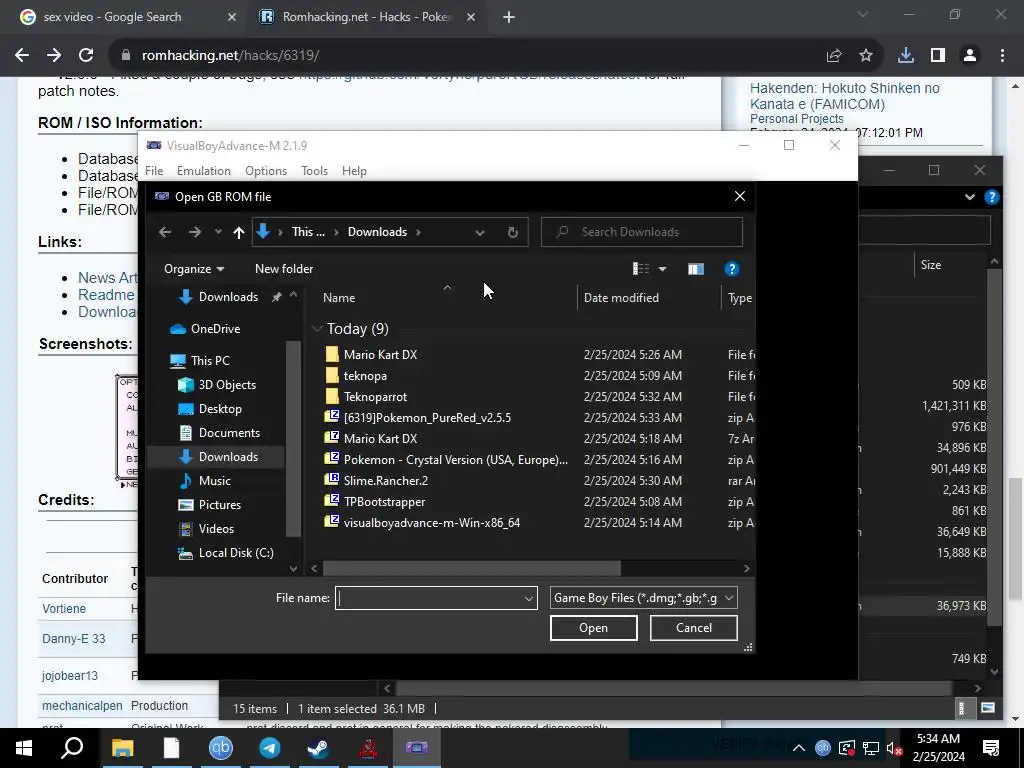The image size is (1024, 768).
Task: Open the taskbar clock showing 5:34 AM
Action: [x=938, y=748]
